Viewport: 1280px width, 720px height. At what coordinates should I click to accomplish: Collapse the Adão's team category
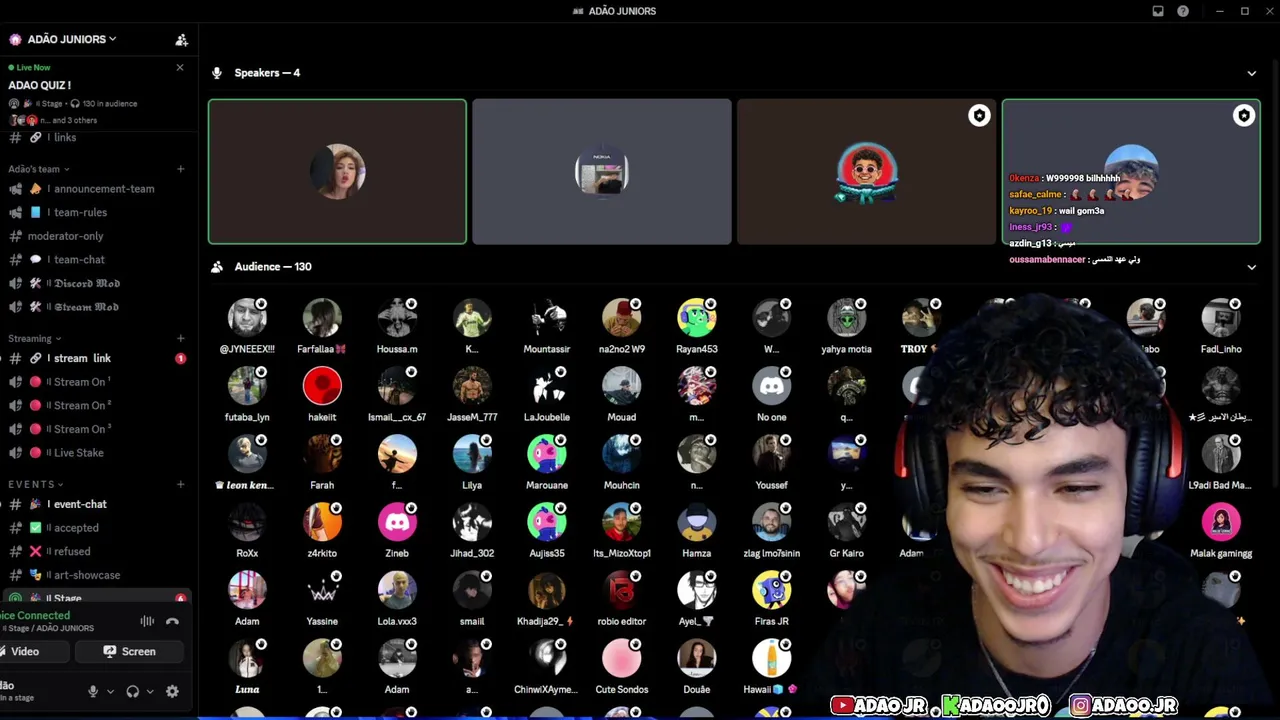point(39,169)
